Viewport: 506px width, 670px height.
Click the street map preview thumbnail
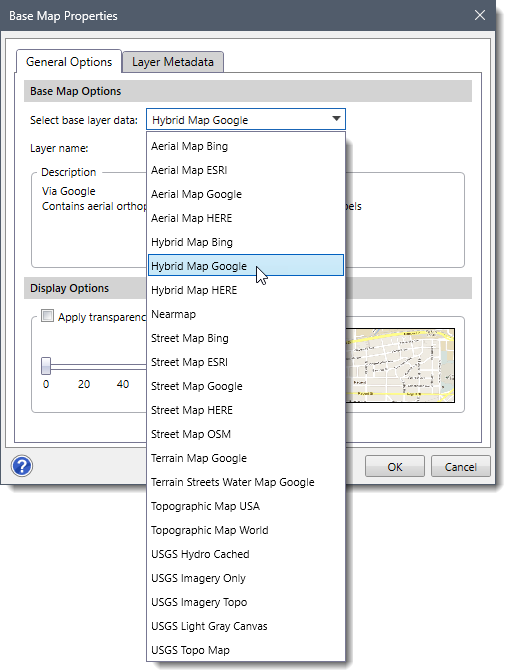[400, 365]
